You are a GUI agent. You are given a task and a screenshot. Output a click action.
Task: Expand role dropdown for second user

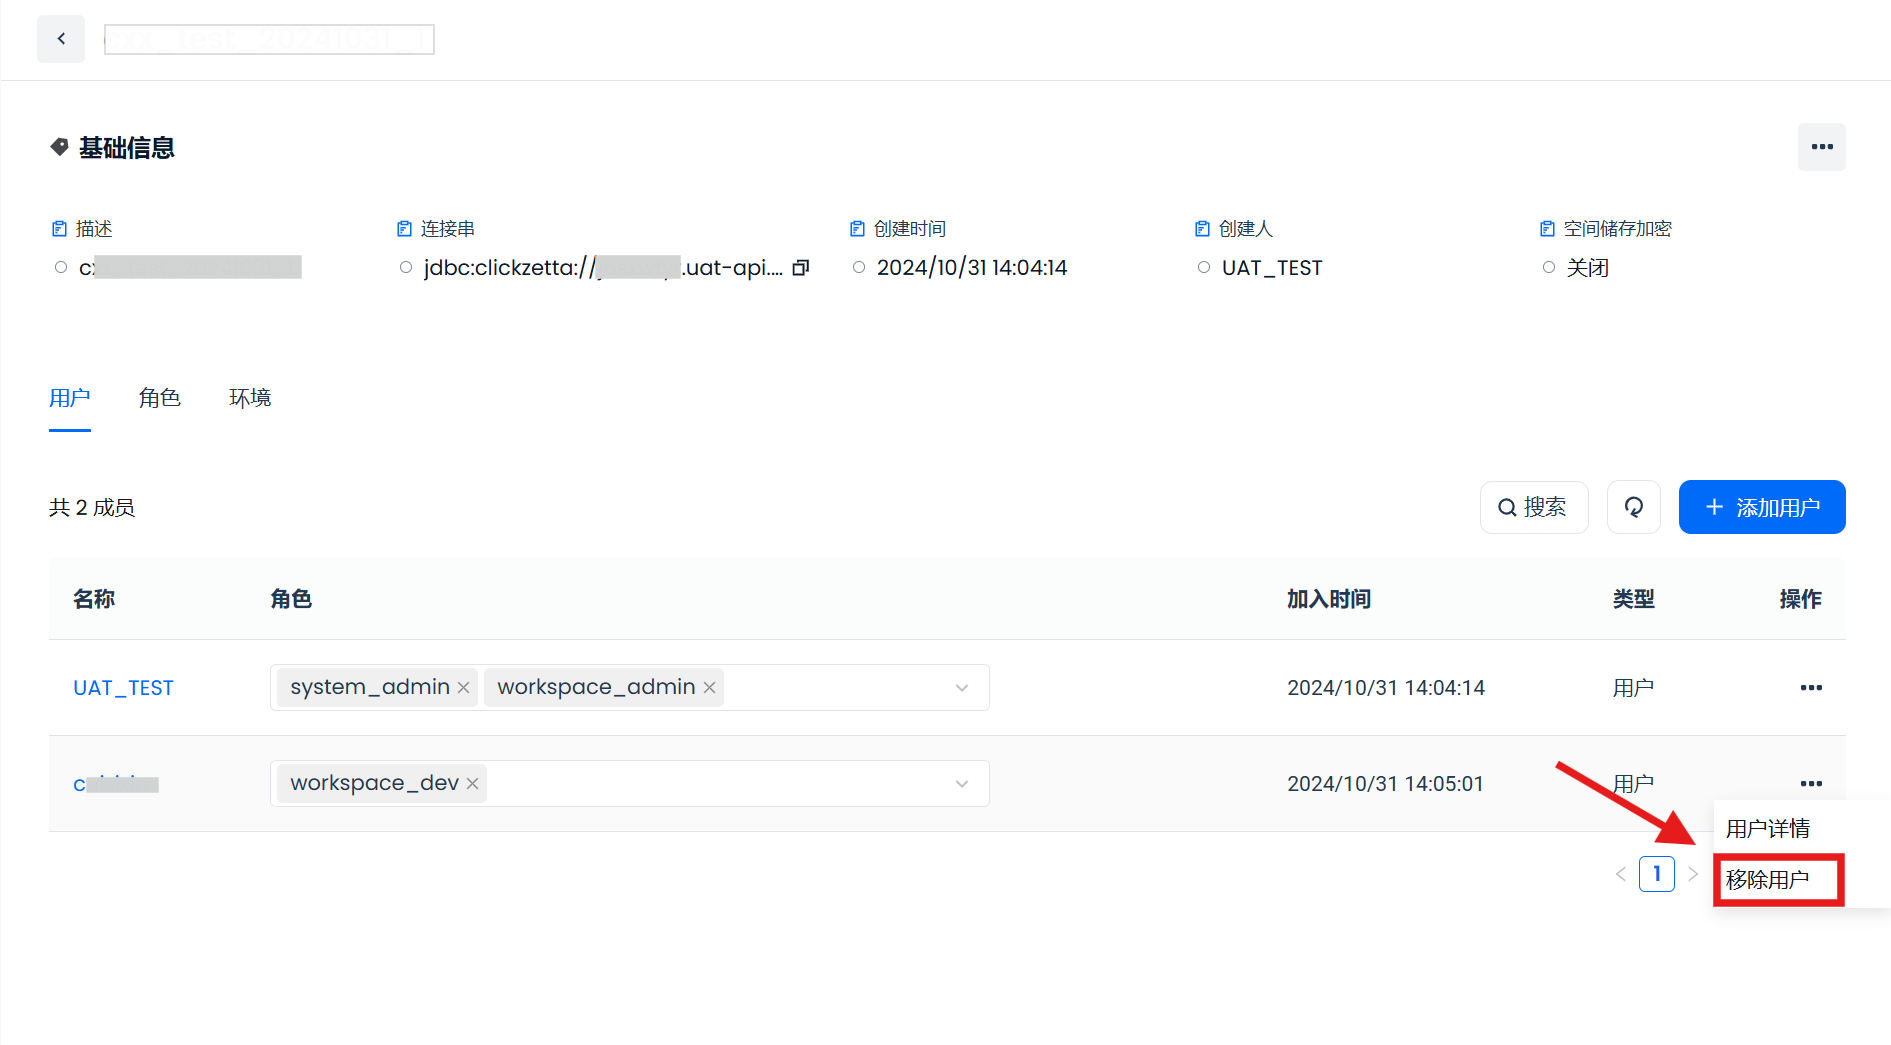point(961,784)
